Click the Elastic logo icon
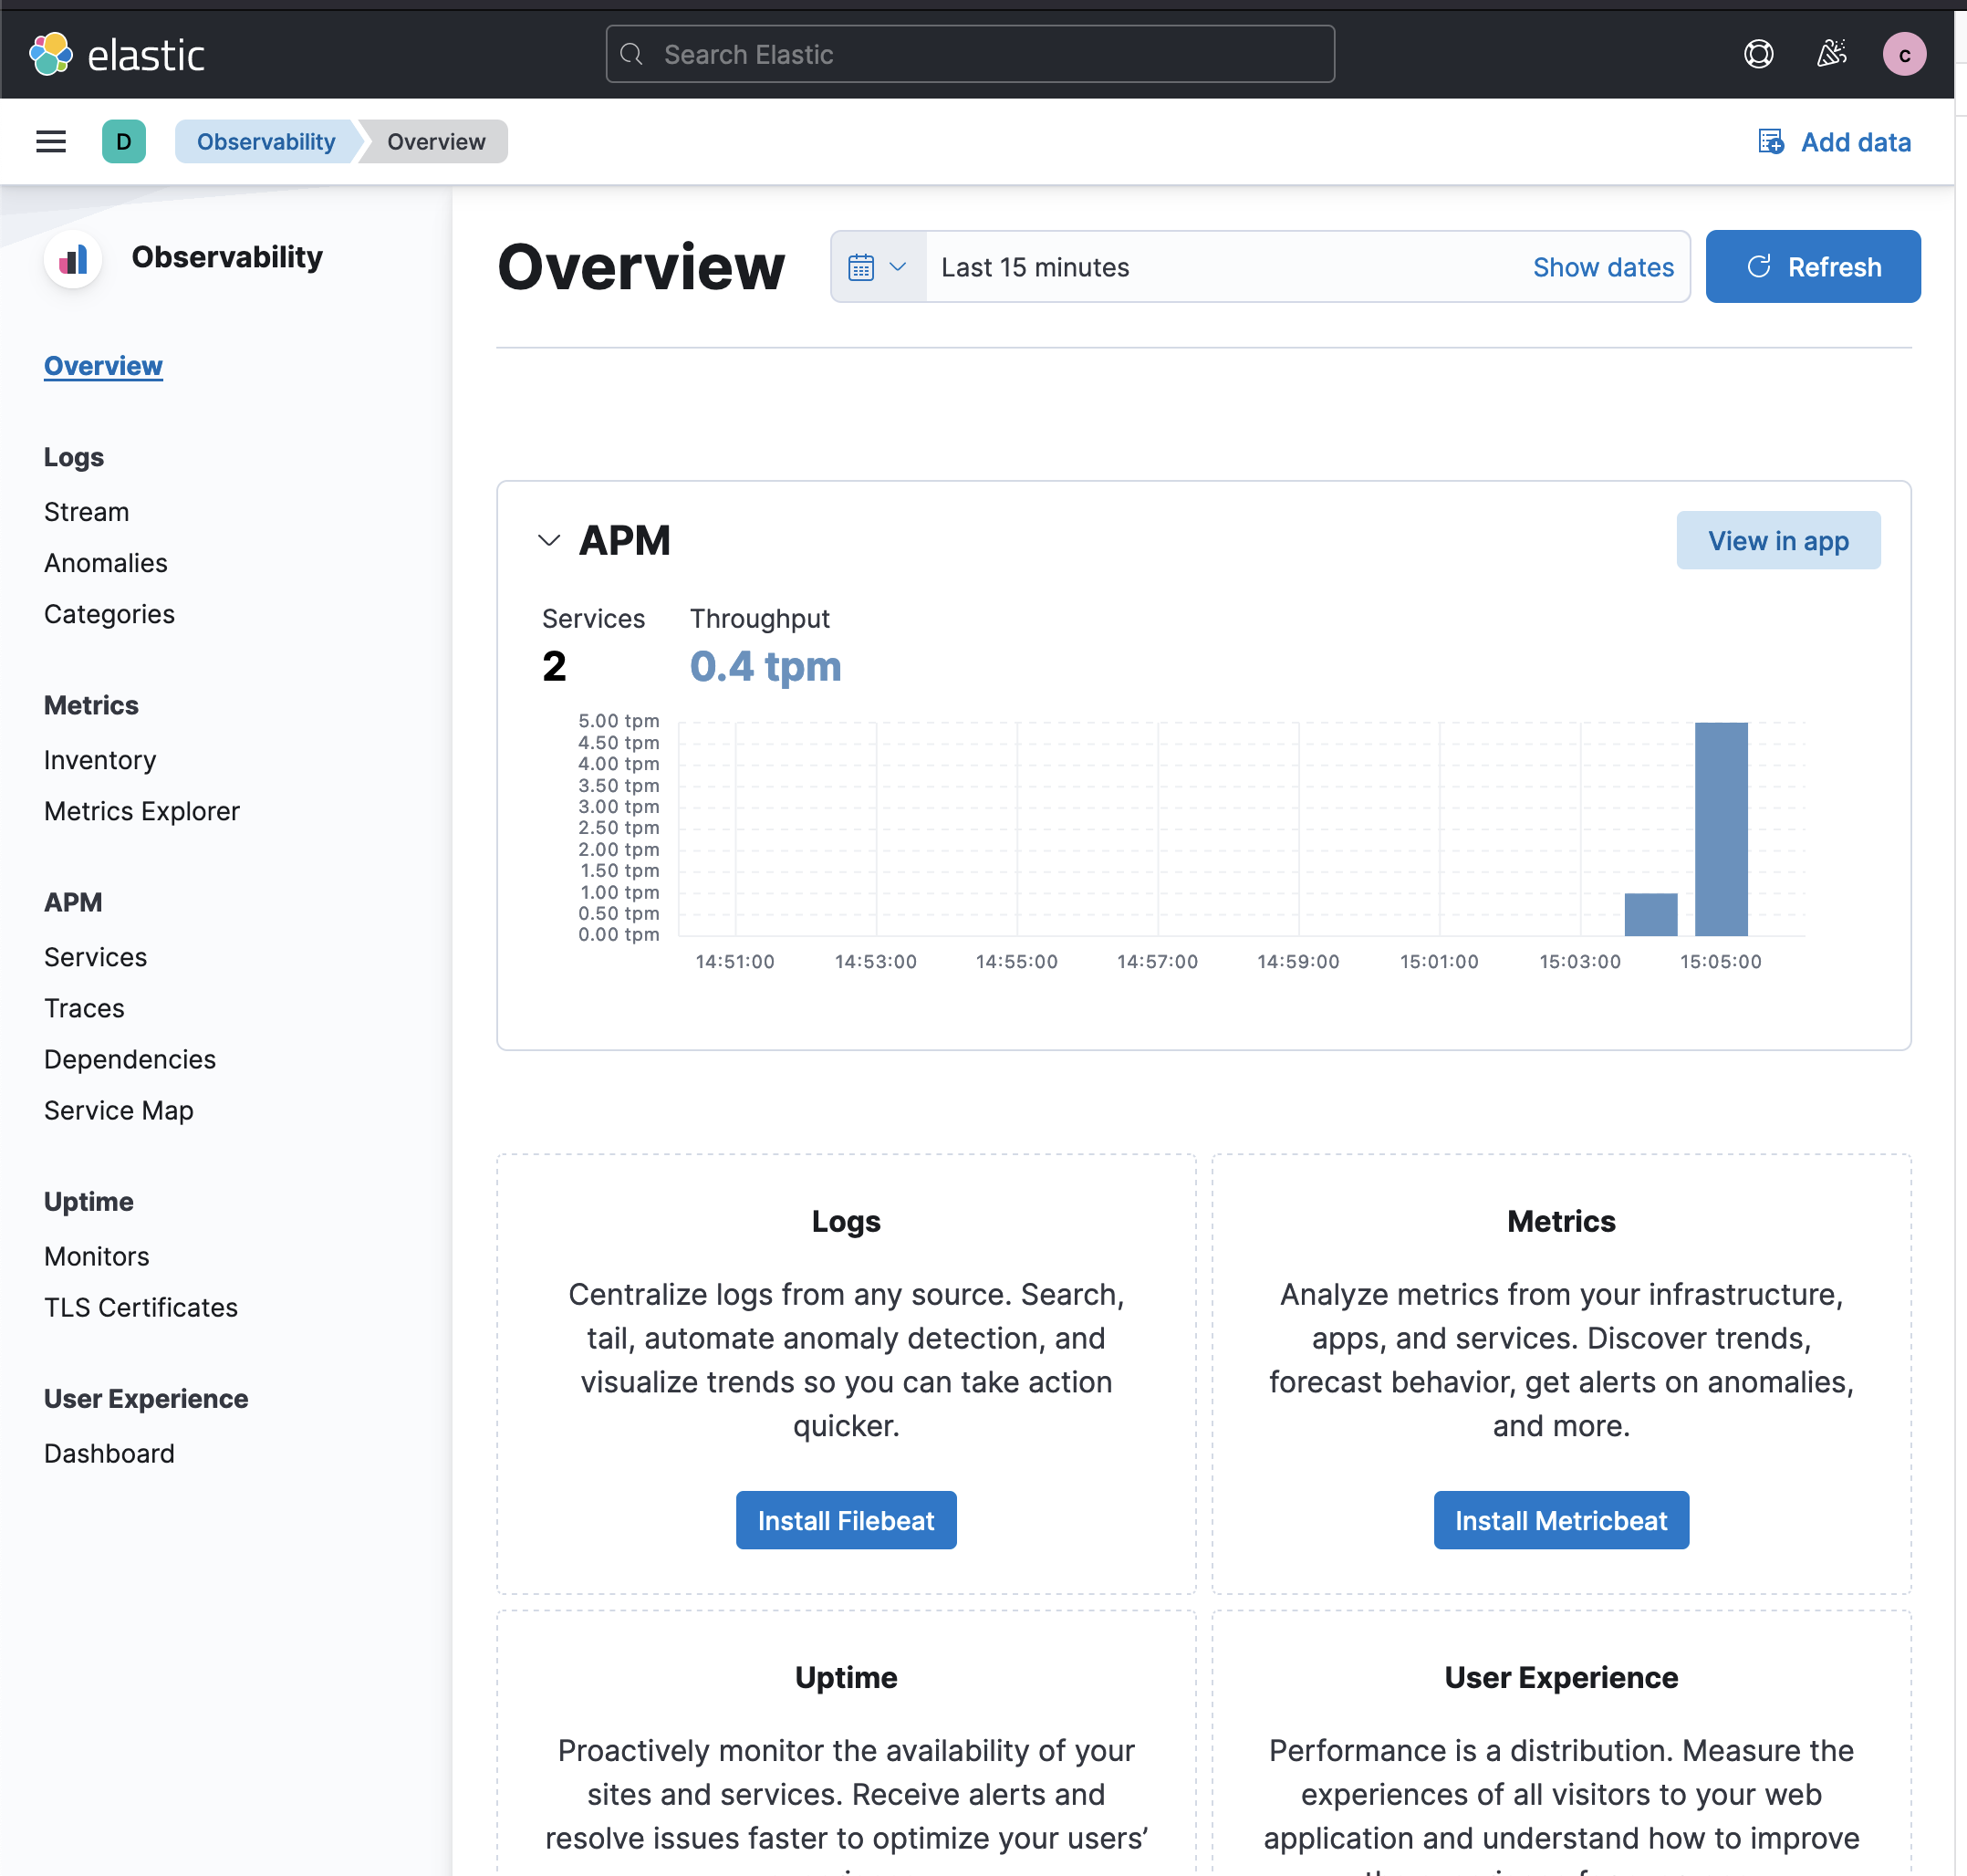1967x1876 pixels. [x=51, y=54]
